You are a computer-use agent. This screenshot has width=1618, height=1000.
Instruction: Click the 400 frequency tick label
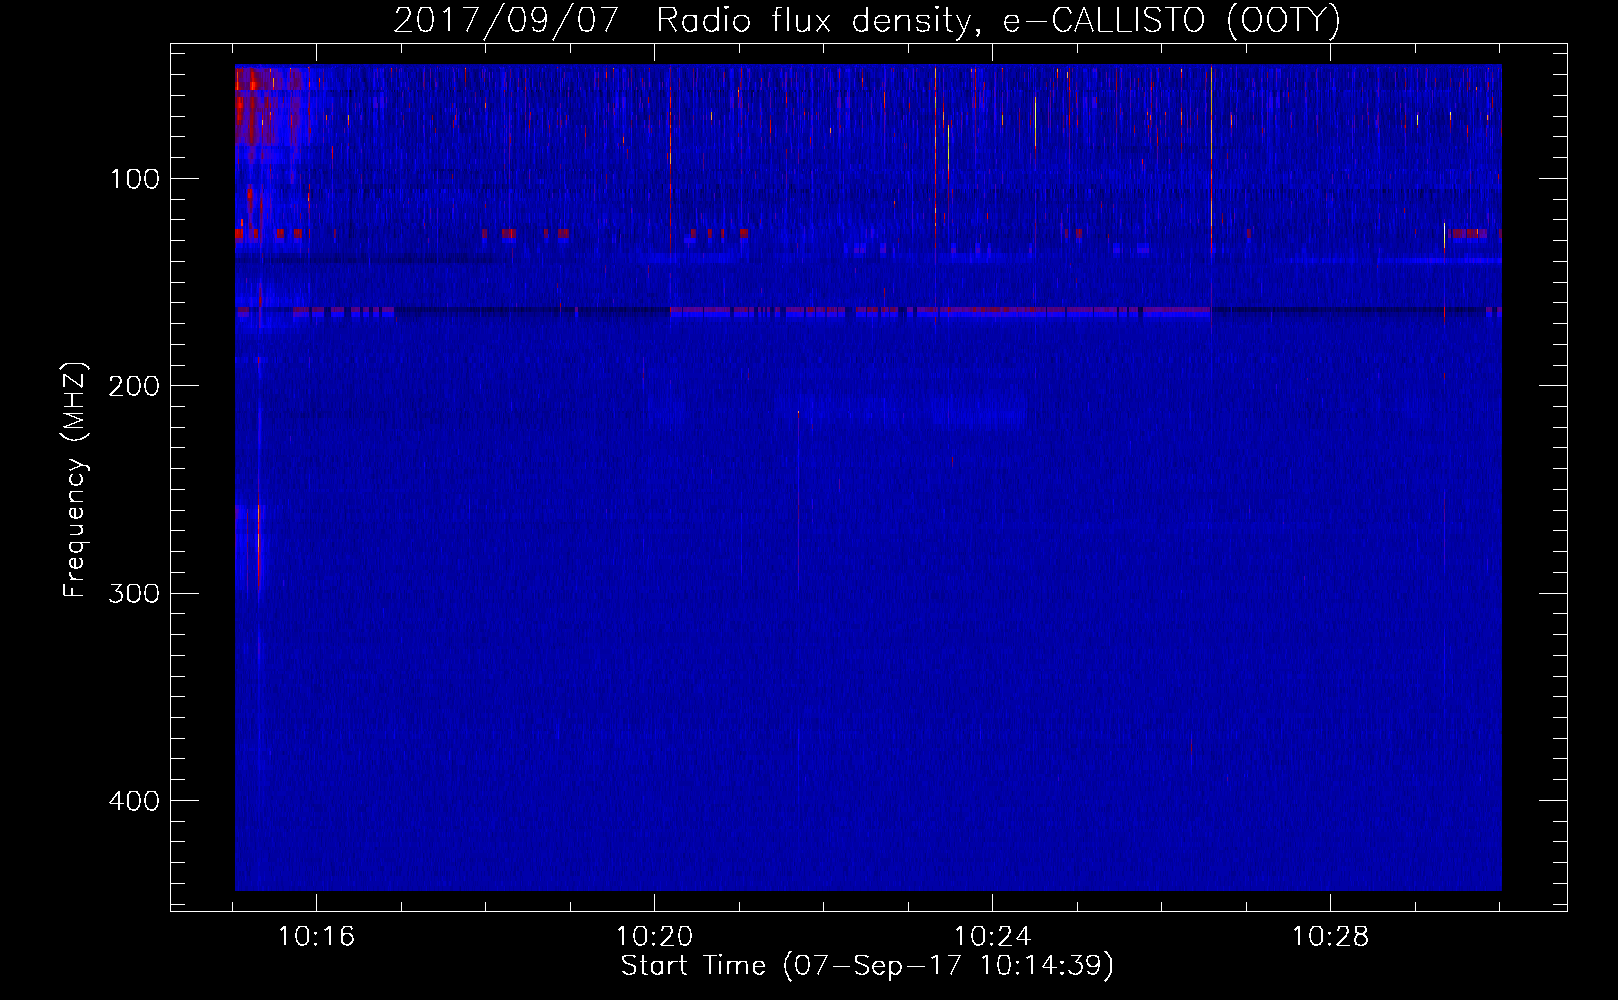[x=133, y=801]
